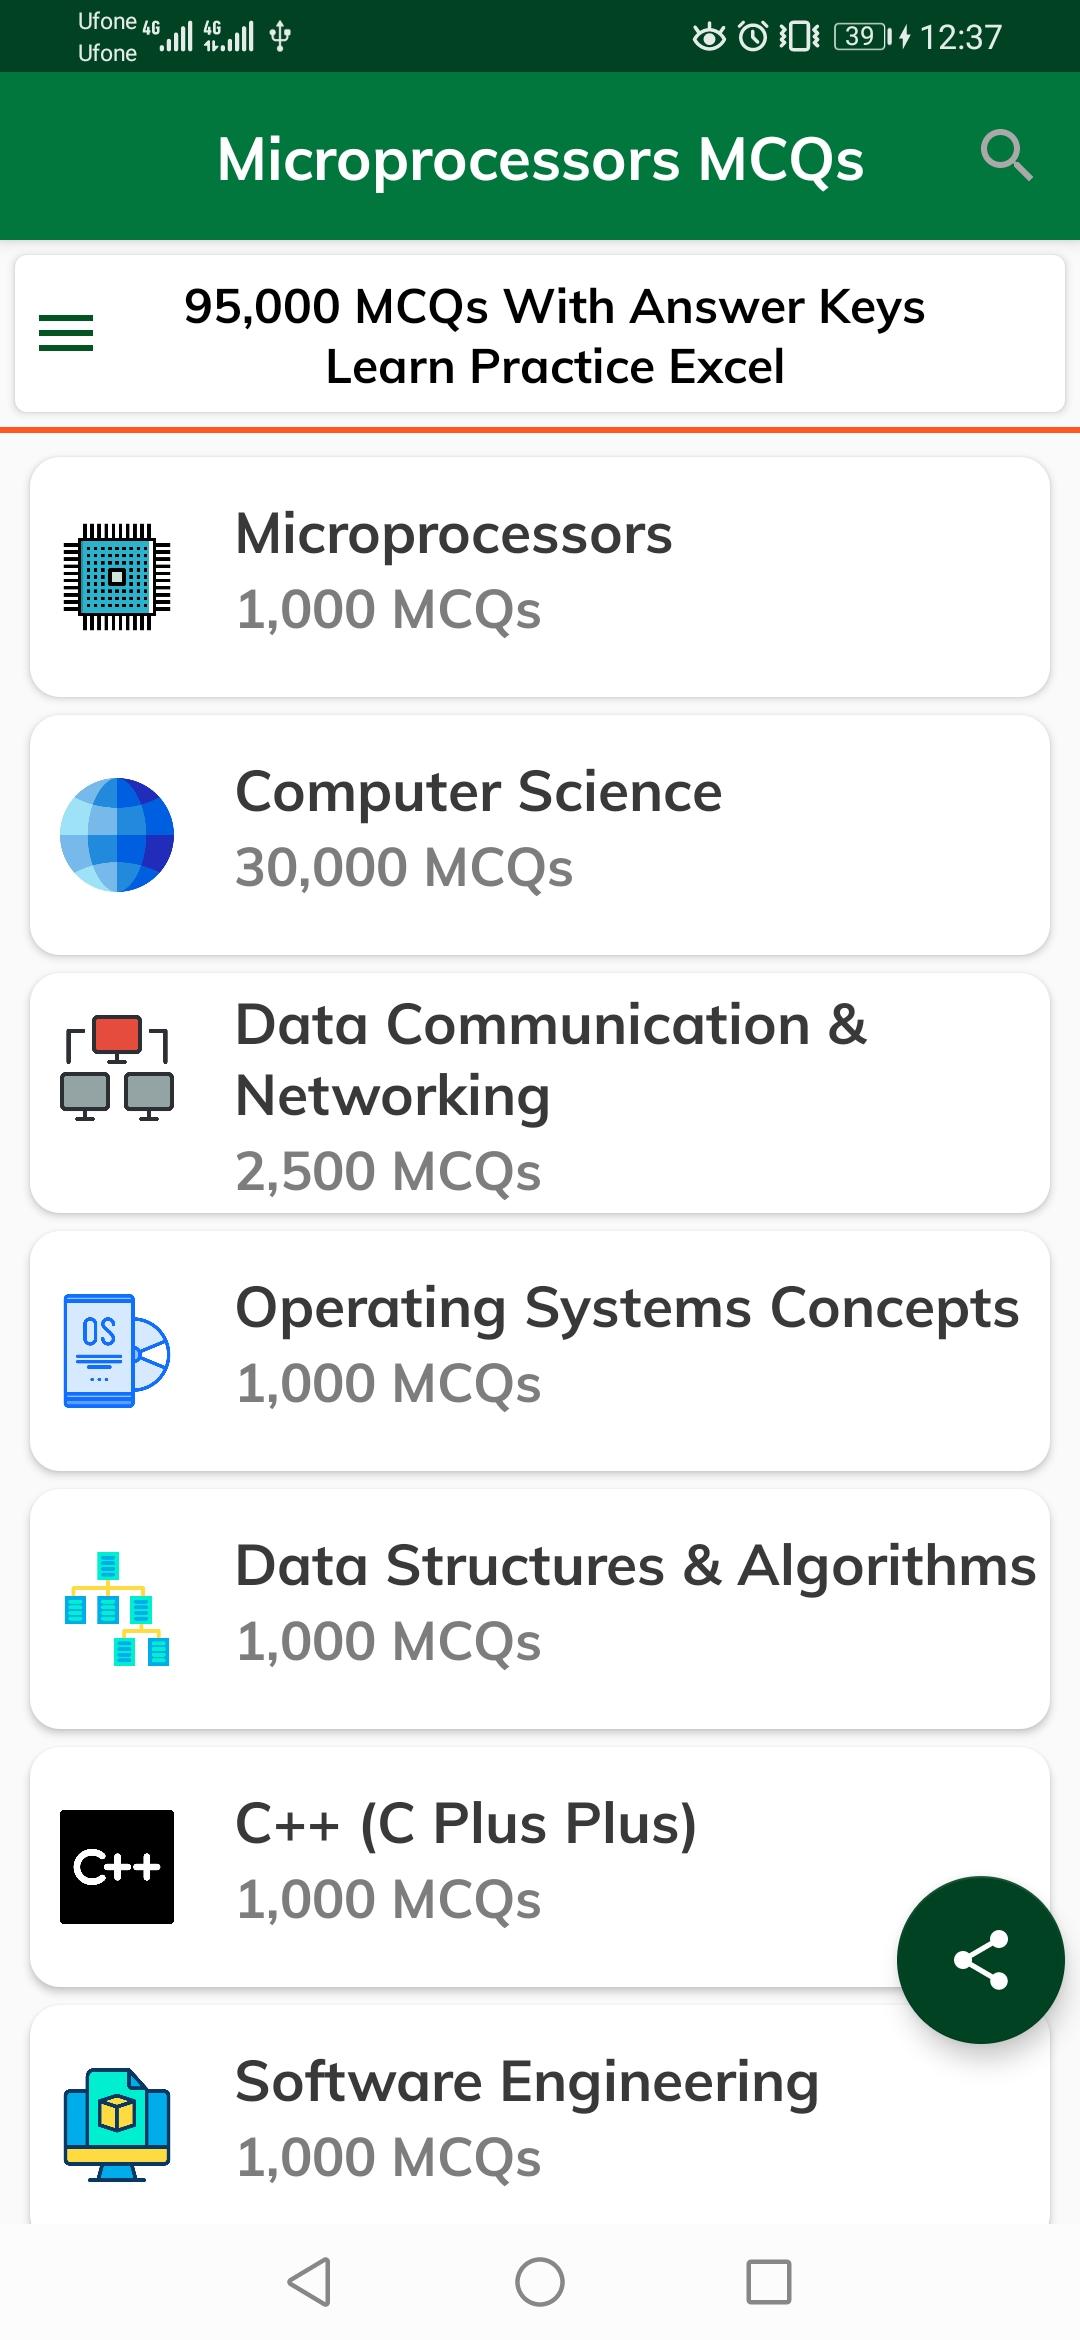Select C++ (C Plus Plus) title

(466, 1824)
